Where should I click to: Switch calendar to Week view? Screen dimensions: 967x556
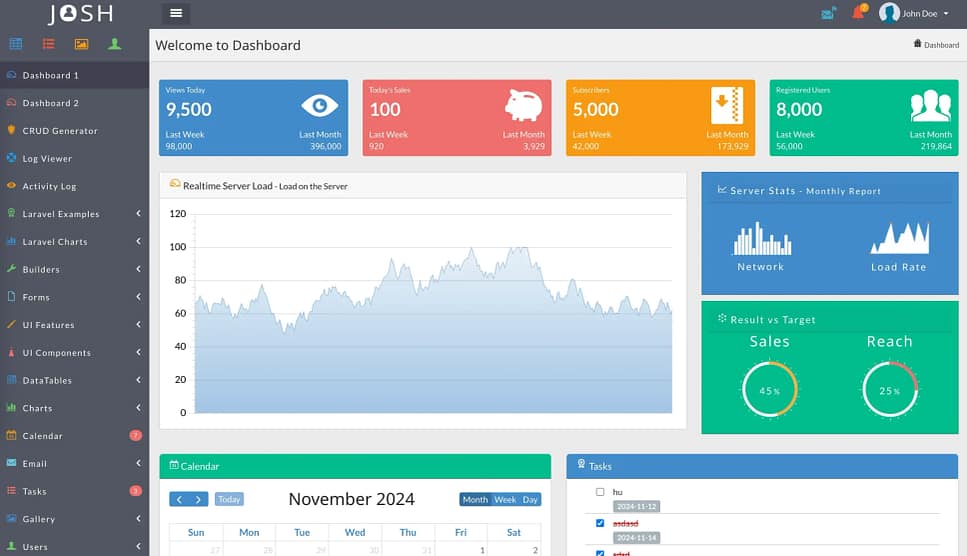coord(505,500)
